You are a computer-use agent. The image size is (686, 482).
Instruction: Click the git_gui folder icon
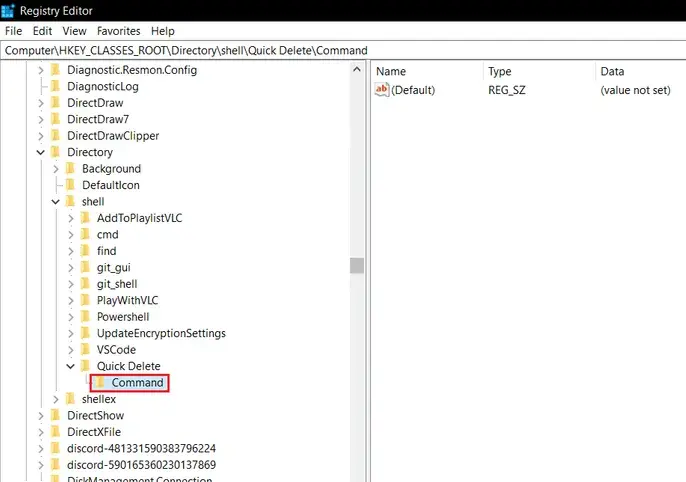(x=86, y=267)
